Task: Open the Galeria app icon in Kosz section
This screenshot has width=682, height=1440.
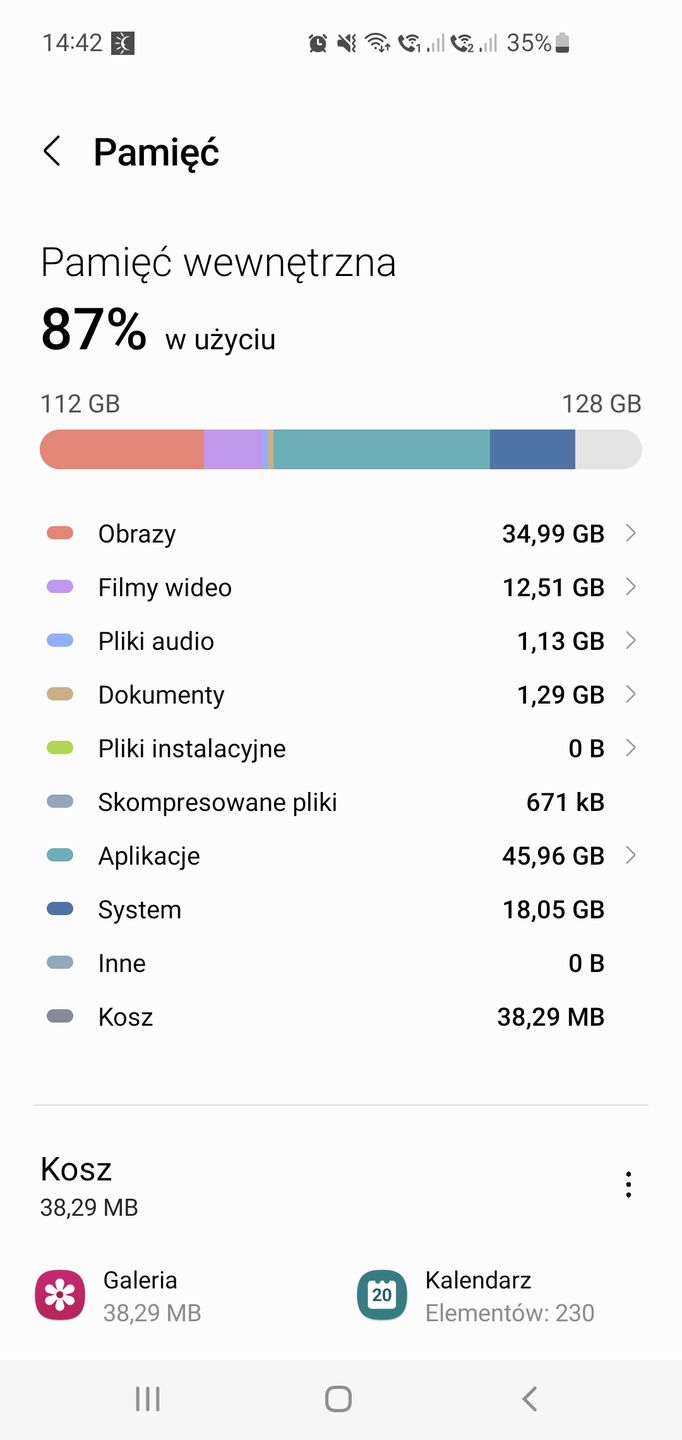Action: click(x=59, y=1294)
